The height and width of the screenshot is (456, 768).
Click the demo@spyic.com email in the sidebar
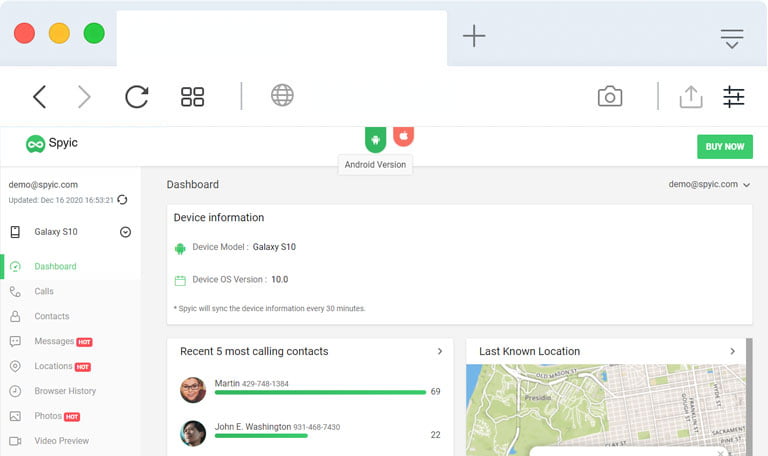(43, 185)
